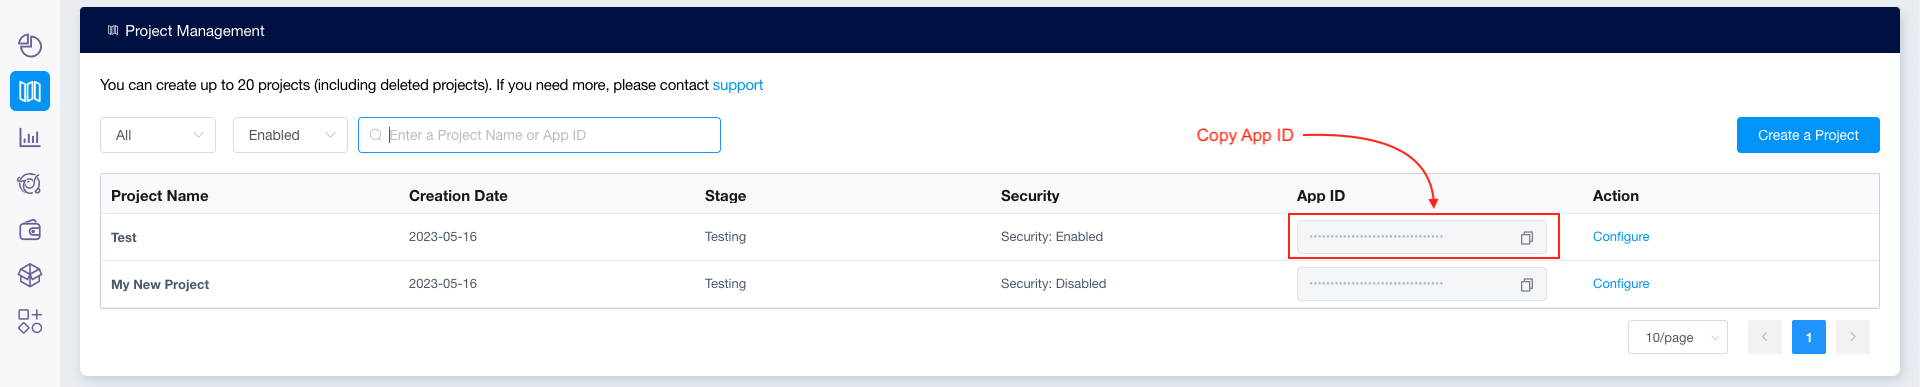This screenshot has height=387, width=1920.
Task: Focus the project name search field
Action: 539,135
